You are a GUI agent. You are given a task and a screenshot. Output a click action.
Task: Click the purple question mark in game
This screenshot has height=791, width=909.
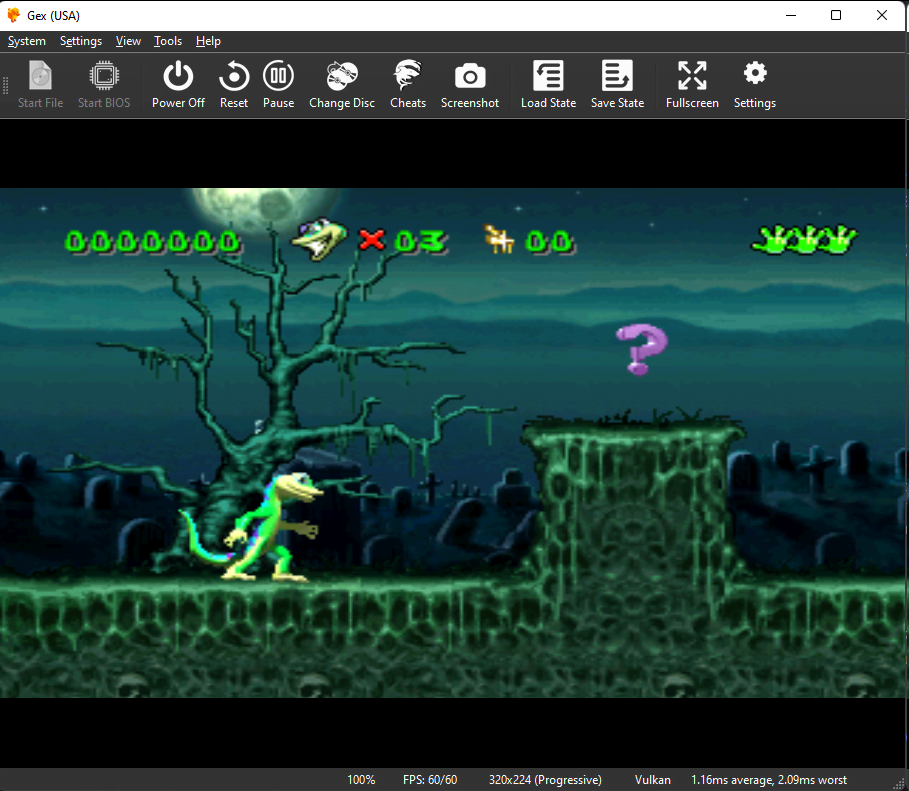tap(642, 349)
